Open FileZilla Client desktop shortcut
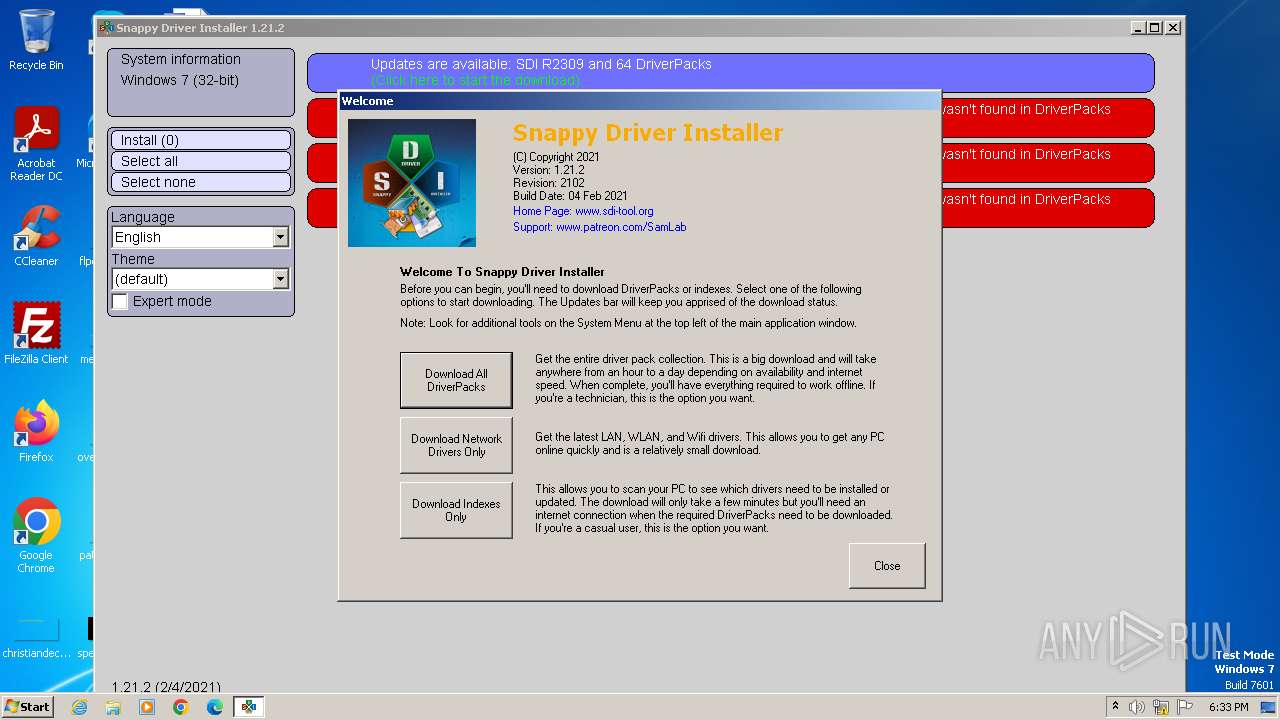Viewport: 1280px width, 720px height. pyautogui.click(x=36, y=333)
